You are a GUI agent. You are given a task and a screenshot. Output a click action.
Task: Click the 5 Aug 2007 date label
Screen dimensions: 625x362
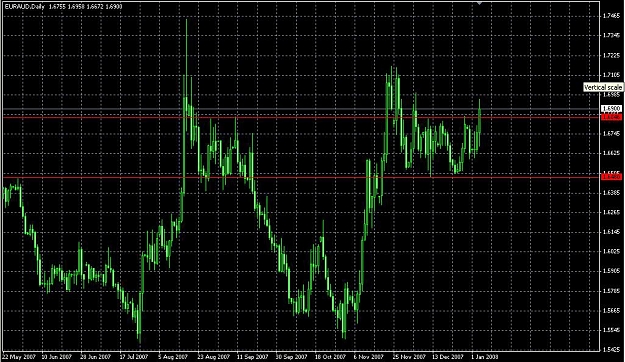[173, 357]
